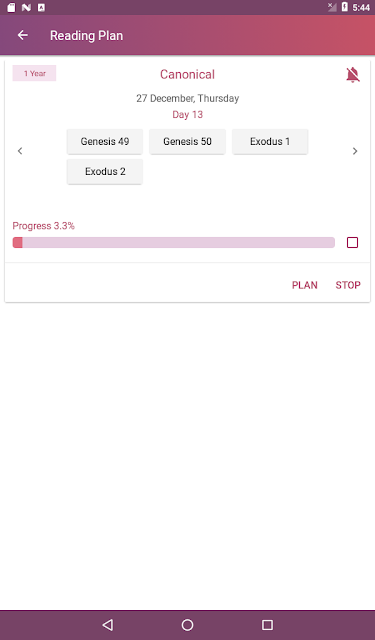Open the N notification icon in status bar
The width and height of the screenshot is (375, 640).
tap(27, 7)
